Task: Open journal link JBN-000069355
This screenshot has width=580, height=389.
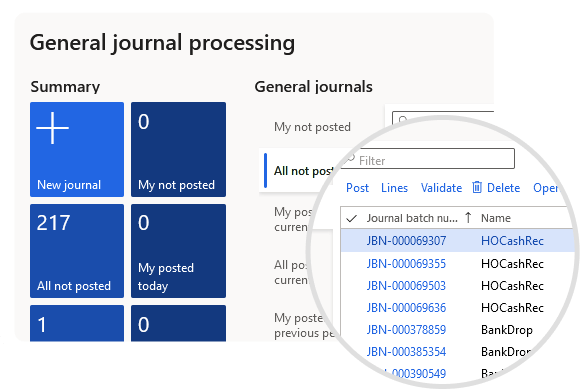Action: tap(406, 264)
